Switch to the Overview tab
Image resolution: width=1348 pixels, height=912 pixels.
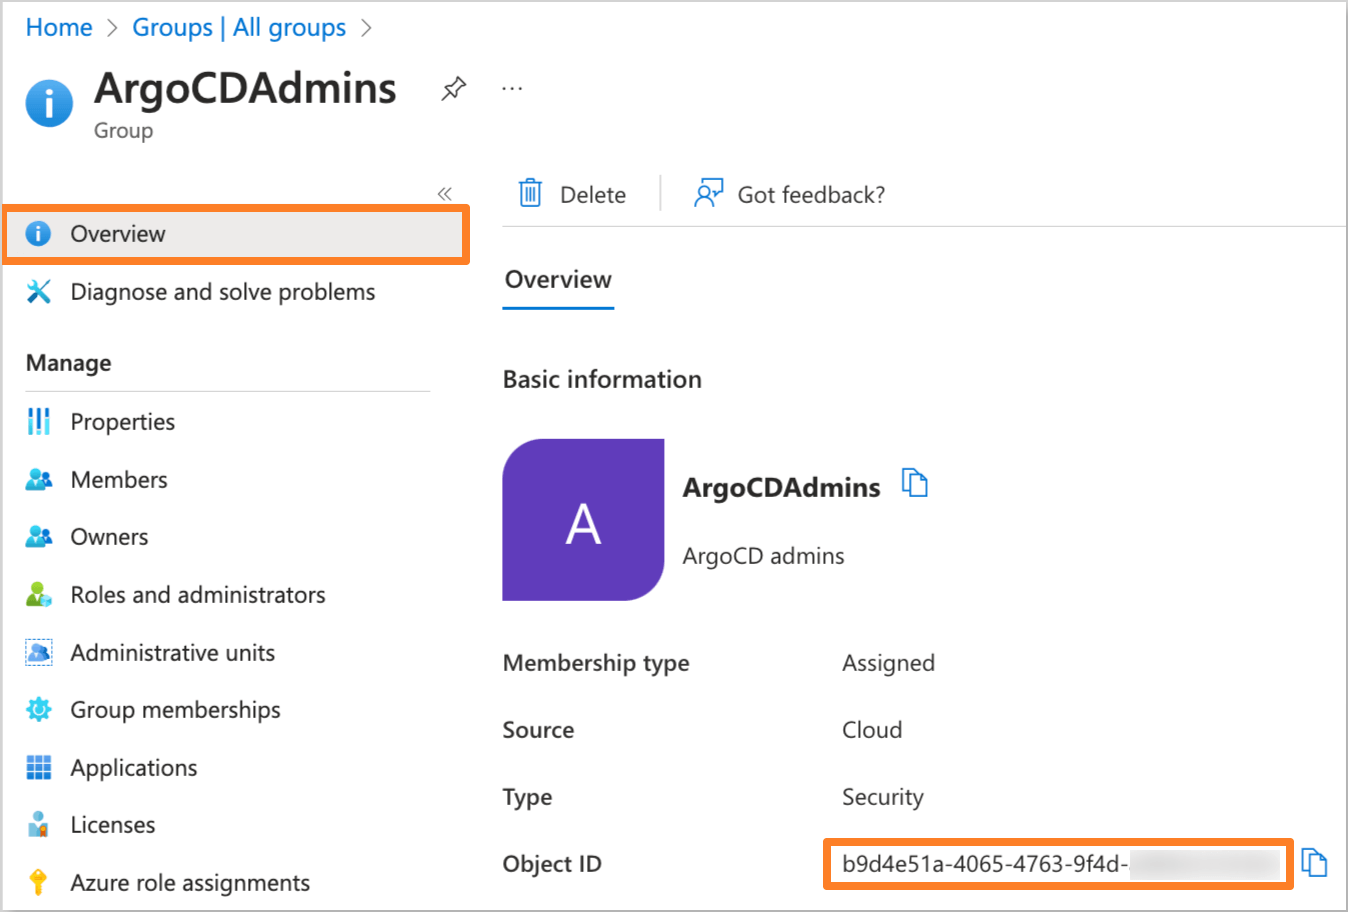557,280
